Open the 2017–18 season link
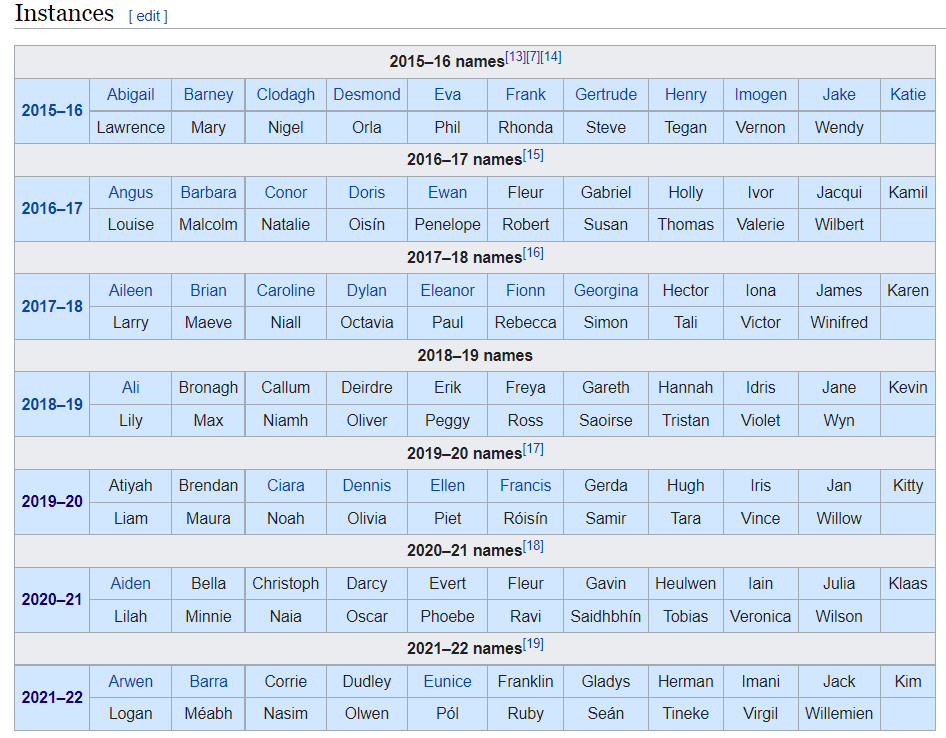This screenshot has height=738, width=946. (52, 307)
